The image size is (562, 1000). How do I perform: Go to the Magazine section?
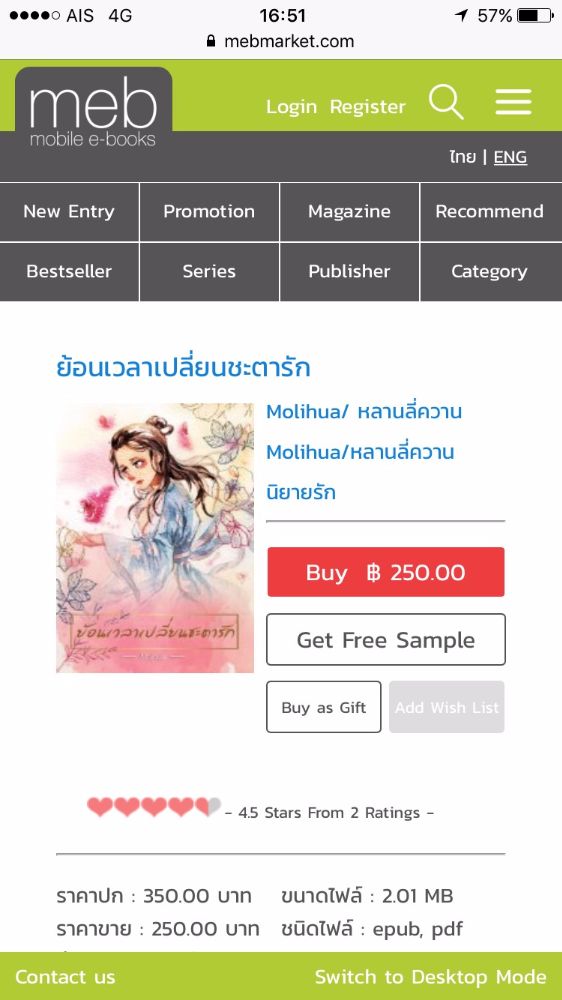coord(350,212)
